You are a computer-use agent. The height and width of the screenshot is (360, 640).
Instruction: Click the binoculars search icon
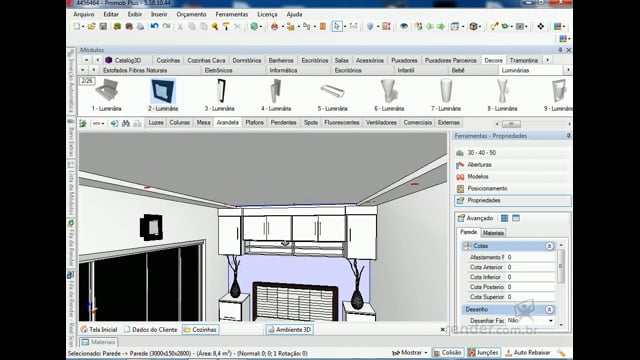(126, 123)
